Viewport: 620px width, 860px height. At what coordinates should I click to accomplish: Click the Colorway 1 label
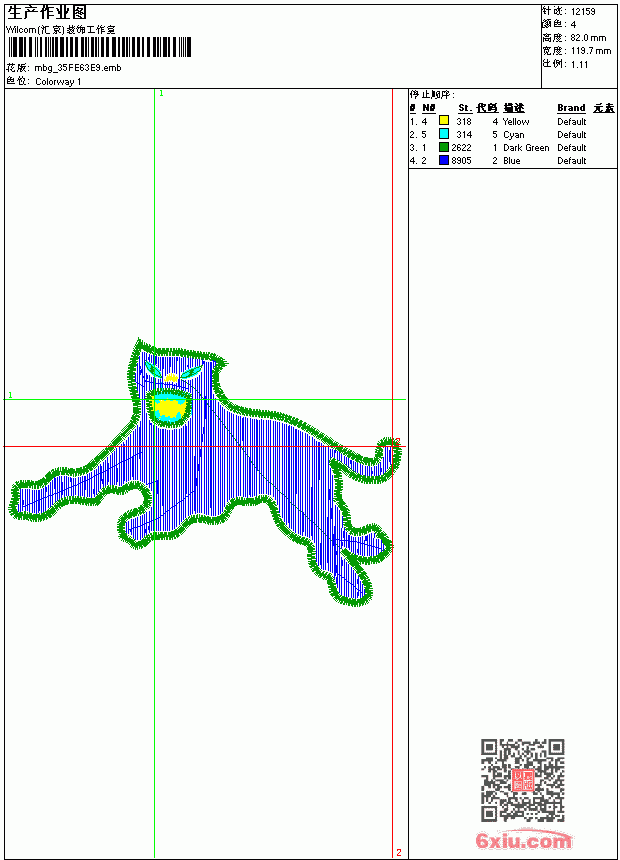pos(58,82)
